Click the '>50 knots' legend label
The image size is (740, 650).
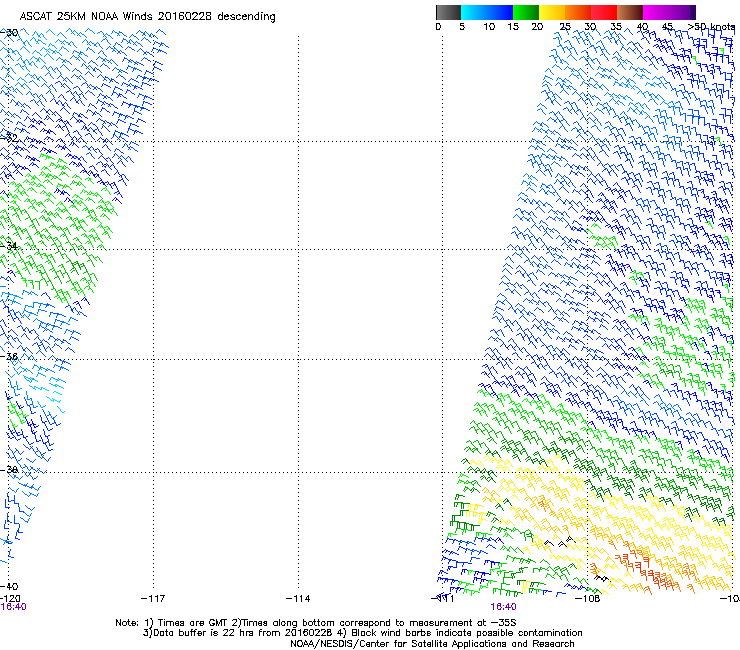[711, 27]
